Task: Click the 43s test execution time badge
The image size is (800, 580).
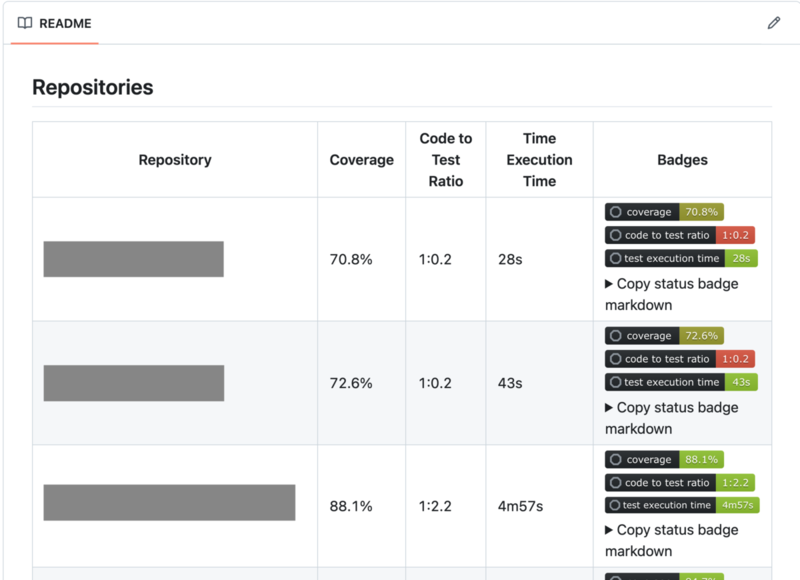Action: coord(681,382)
